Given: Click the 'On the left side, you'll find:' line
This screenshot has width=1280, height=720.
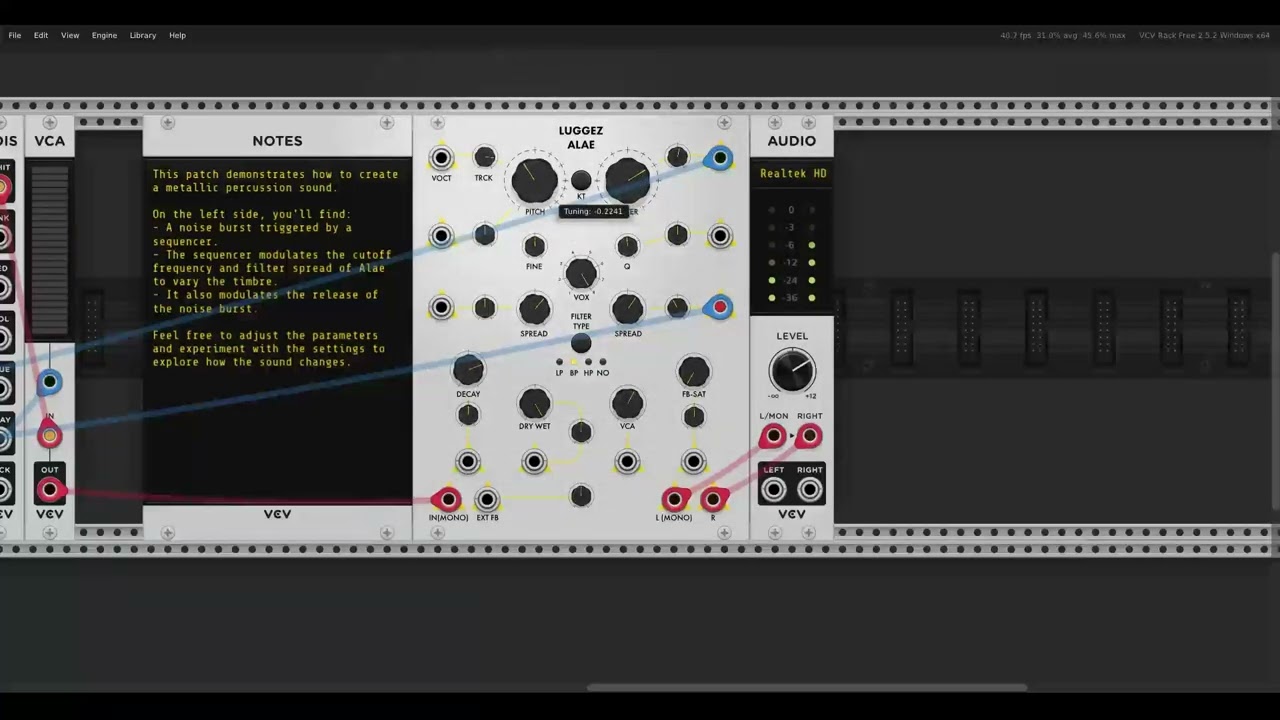Looking at the screenshot, I should click(x=251, y=214).
